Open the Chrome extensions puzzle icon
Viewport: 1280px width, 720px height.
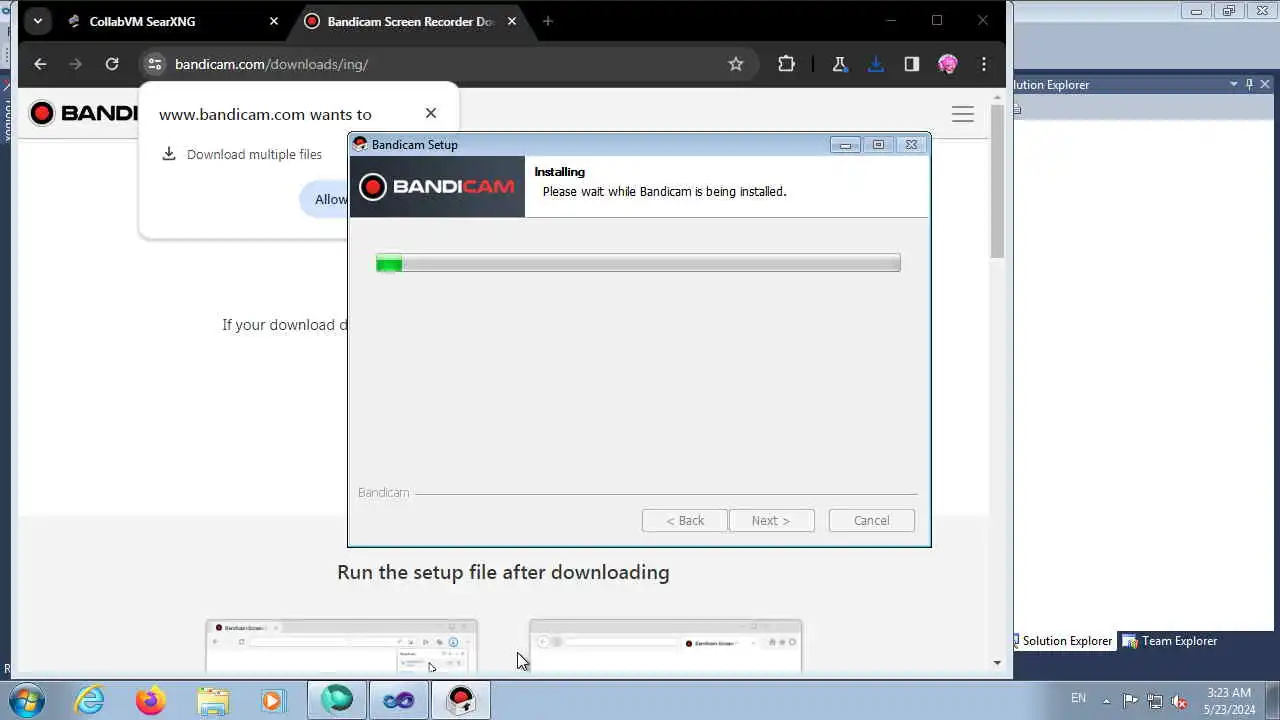787,64
